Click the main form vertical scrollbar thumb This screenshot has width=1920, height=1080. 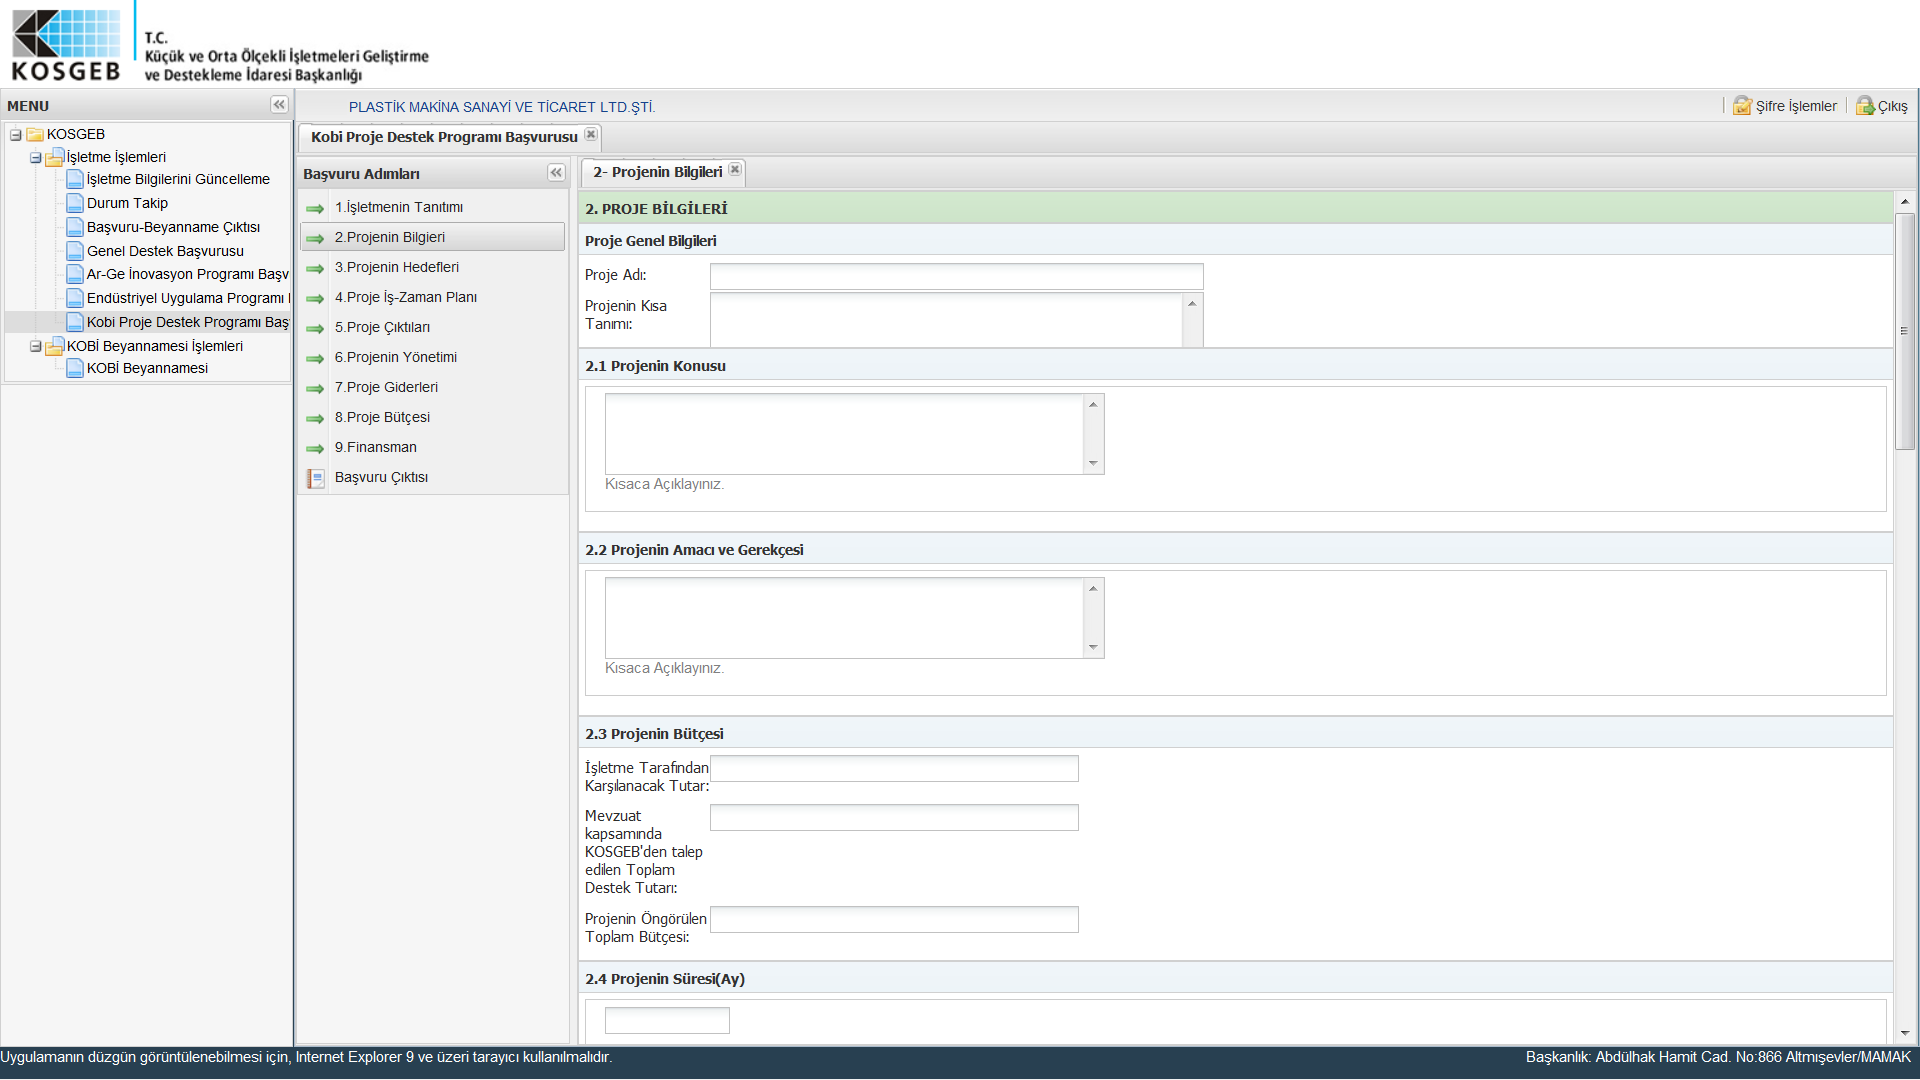click(x=1905, y=330)
